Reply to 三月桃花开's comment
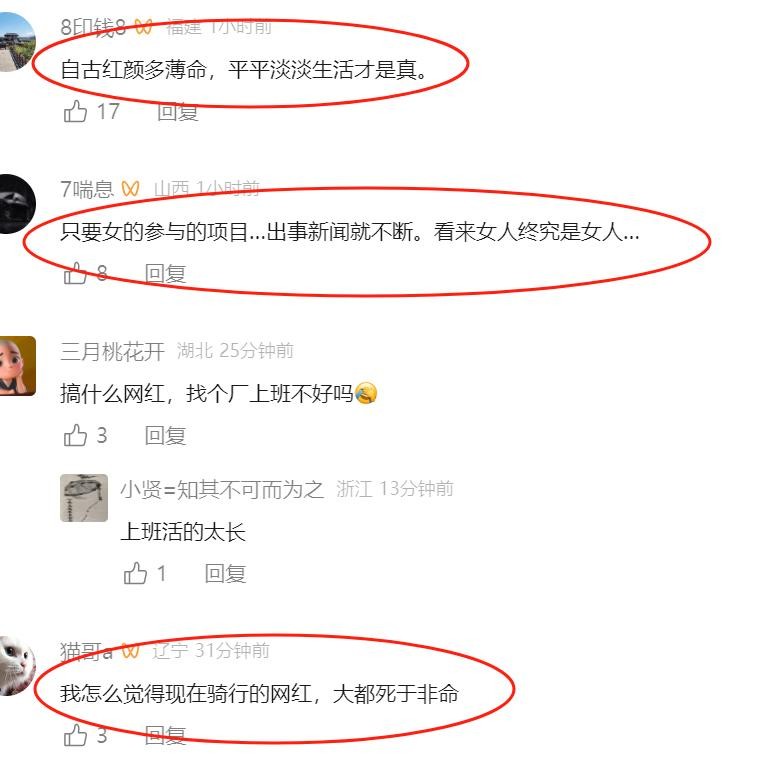Image resolution: width=777 pixels, height=771 pixels. pos(166,436)
